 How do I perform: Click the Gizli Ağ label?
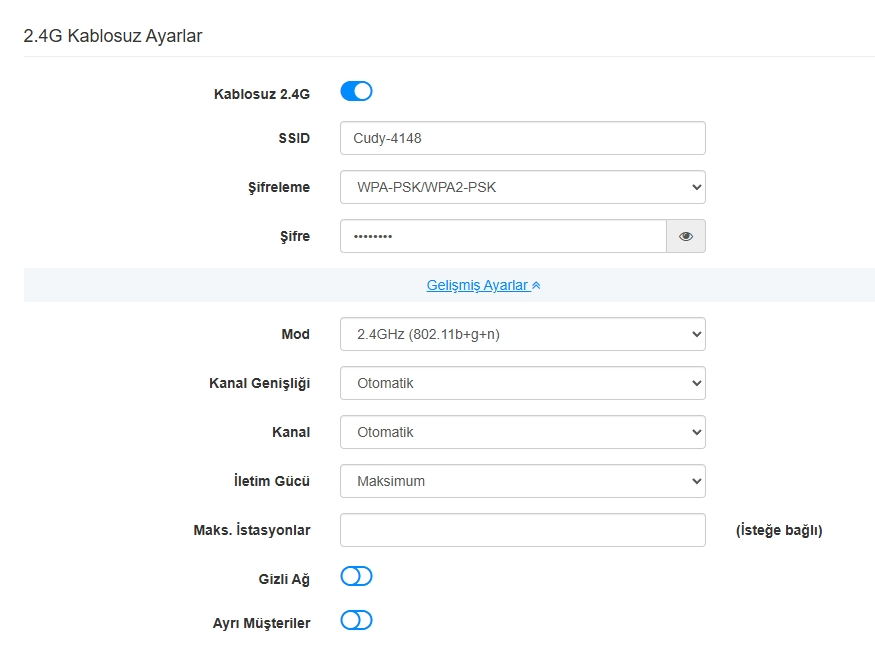tap(284, 579)
